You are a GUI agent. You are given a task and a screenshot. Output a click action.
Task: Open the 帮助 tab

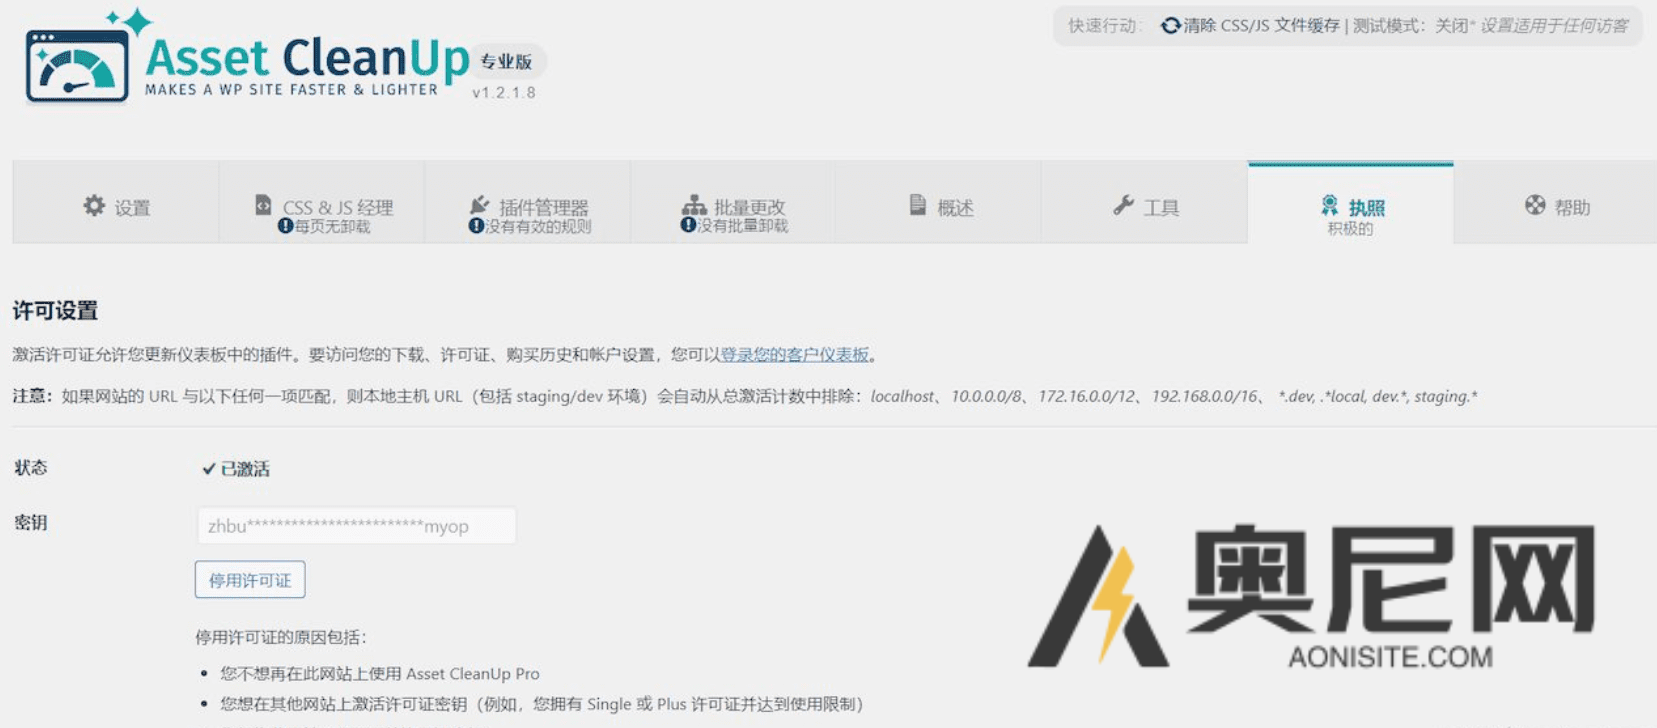(x=1555, y=203)
